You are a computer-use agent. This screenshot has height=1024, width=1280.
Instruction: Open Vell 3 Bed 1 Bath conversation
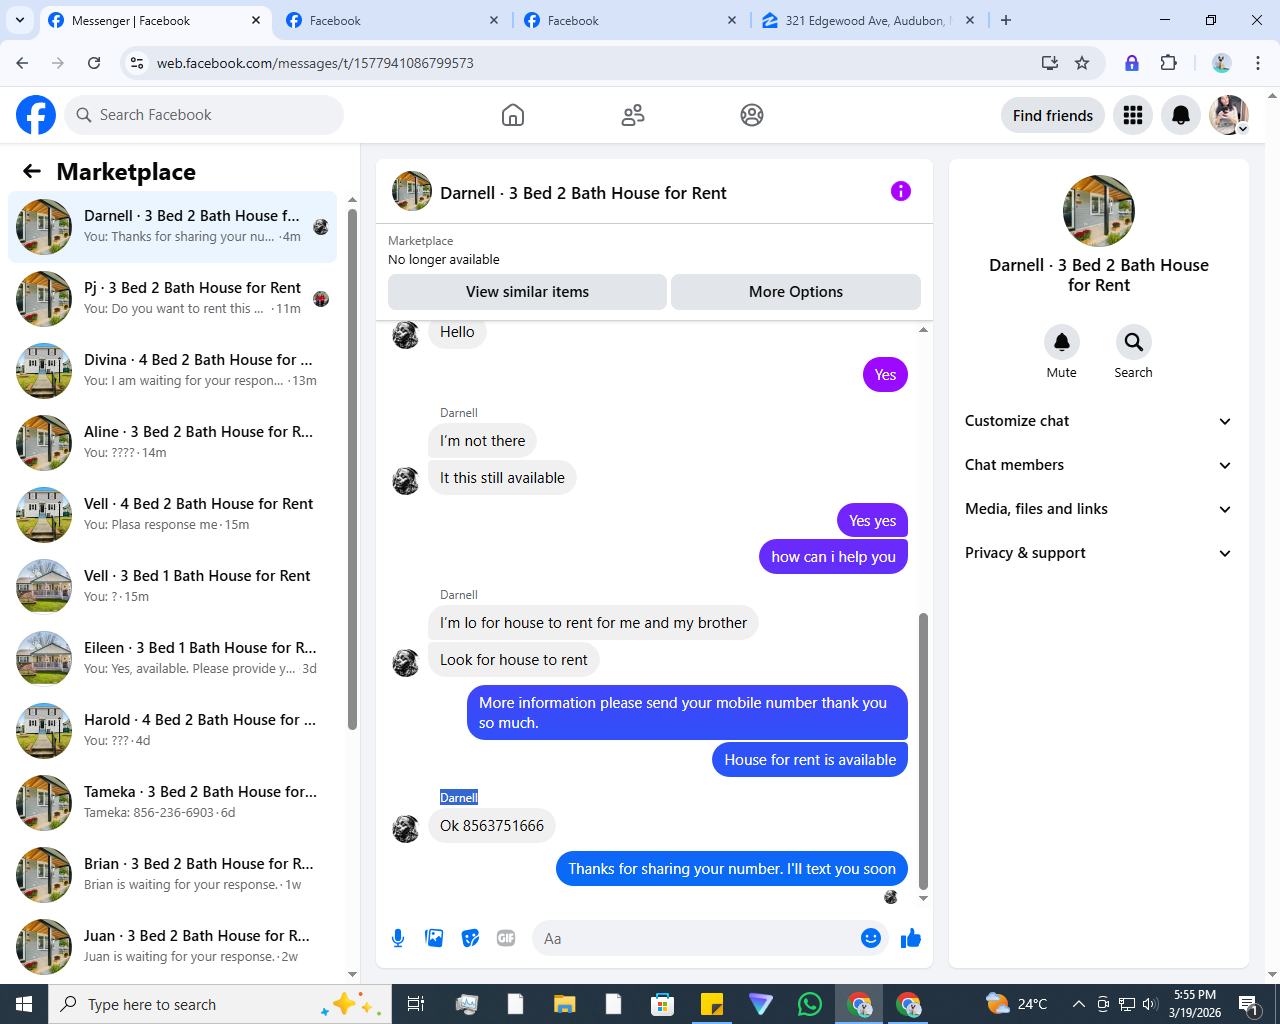click(172, 586)
